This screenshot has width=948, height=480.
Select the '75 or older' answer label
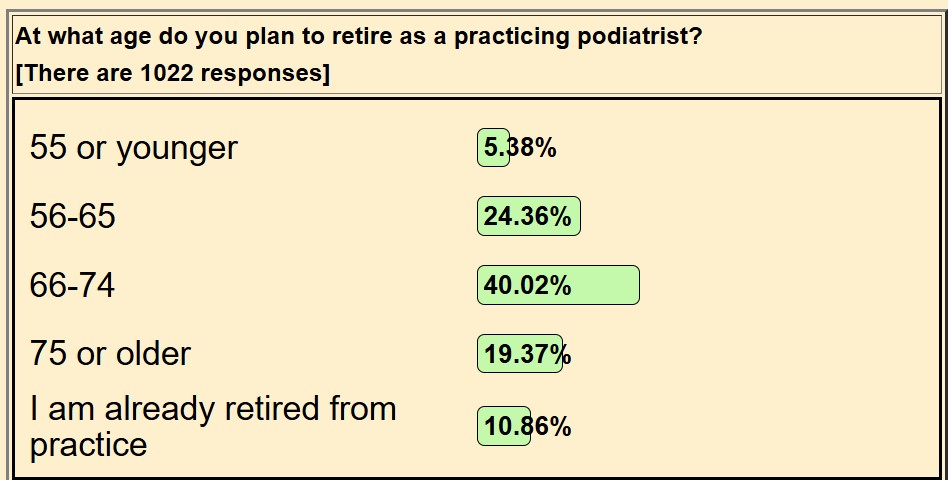[x=110, y=354]
